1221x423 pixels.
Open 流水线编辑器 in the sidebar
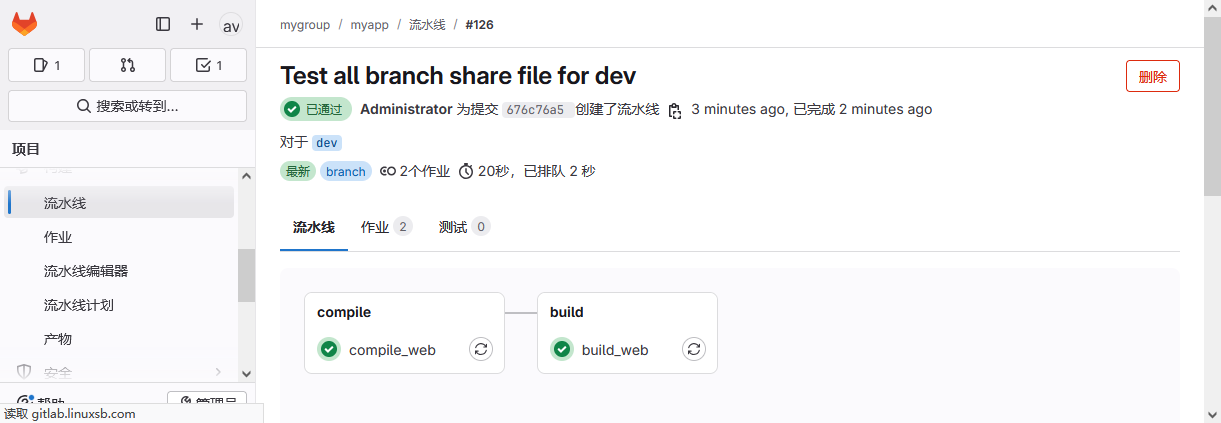(x=86, y=271)
